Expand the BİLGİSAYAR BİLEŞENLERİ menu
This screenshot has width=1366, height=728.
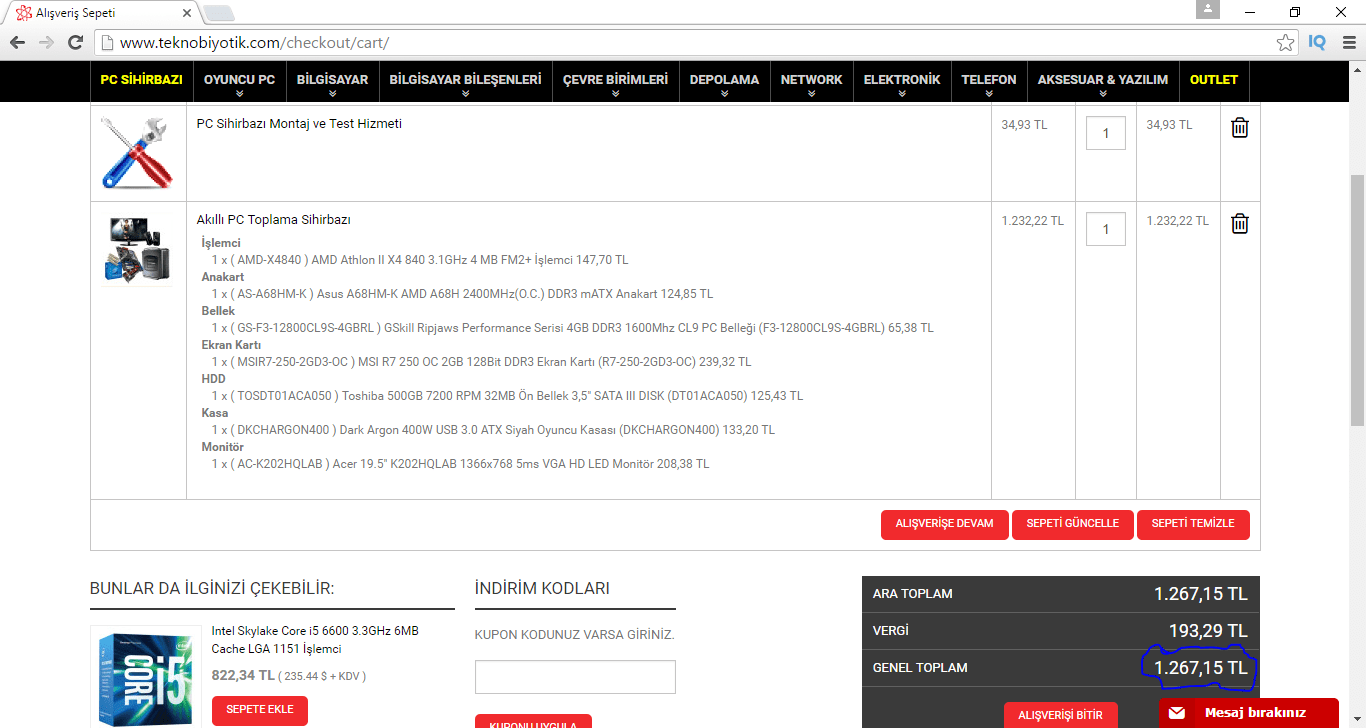tap(465, 80)
